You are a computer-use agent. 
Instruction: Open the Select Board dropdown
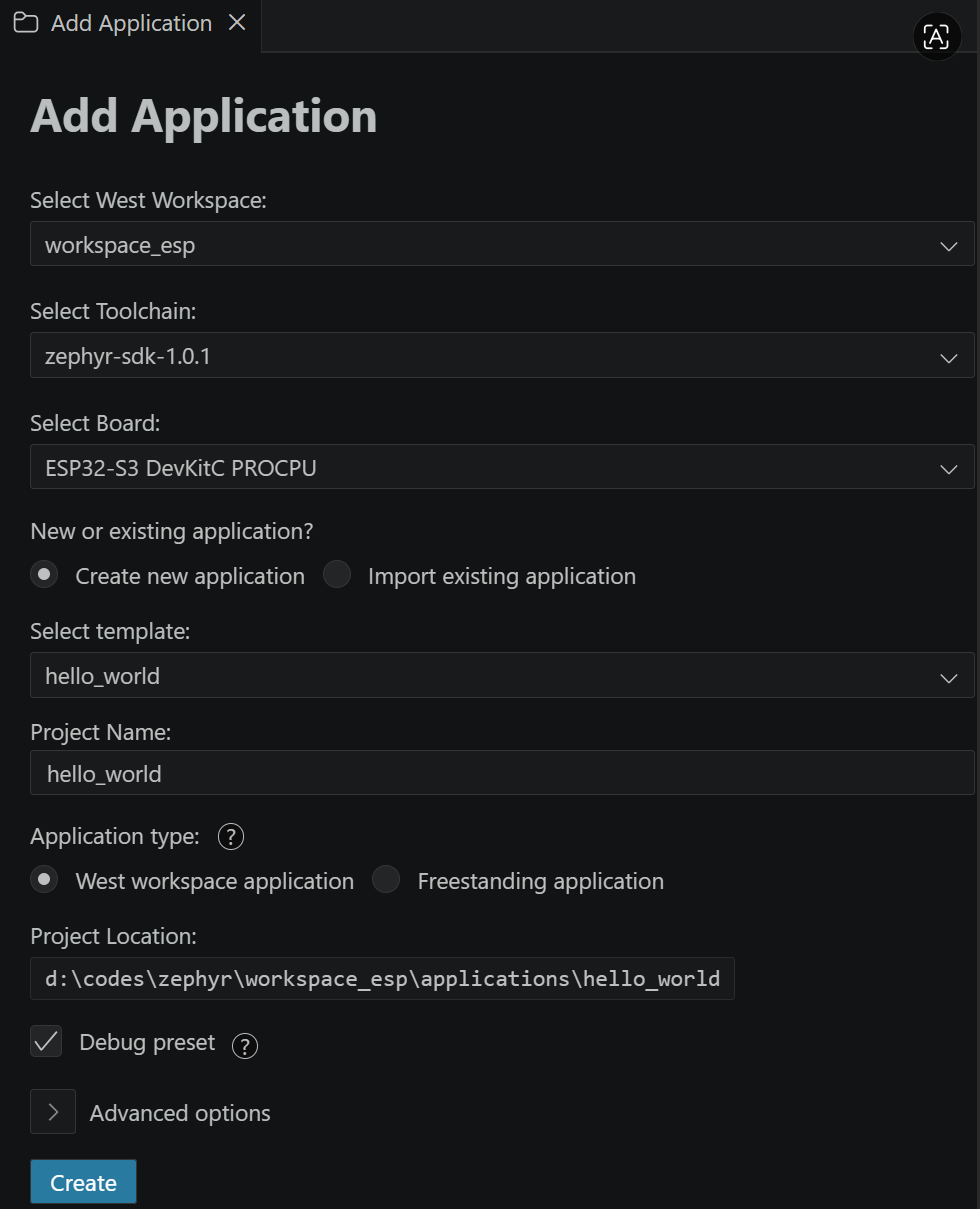(x=502, y=467)
